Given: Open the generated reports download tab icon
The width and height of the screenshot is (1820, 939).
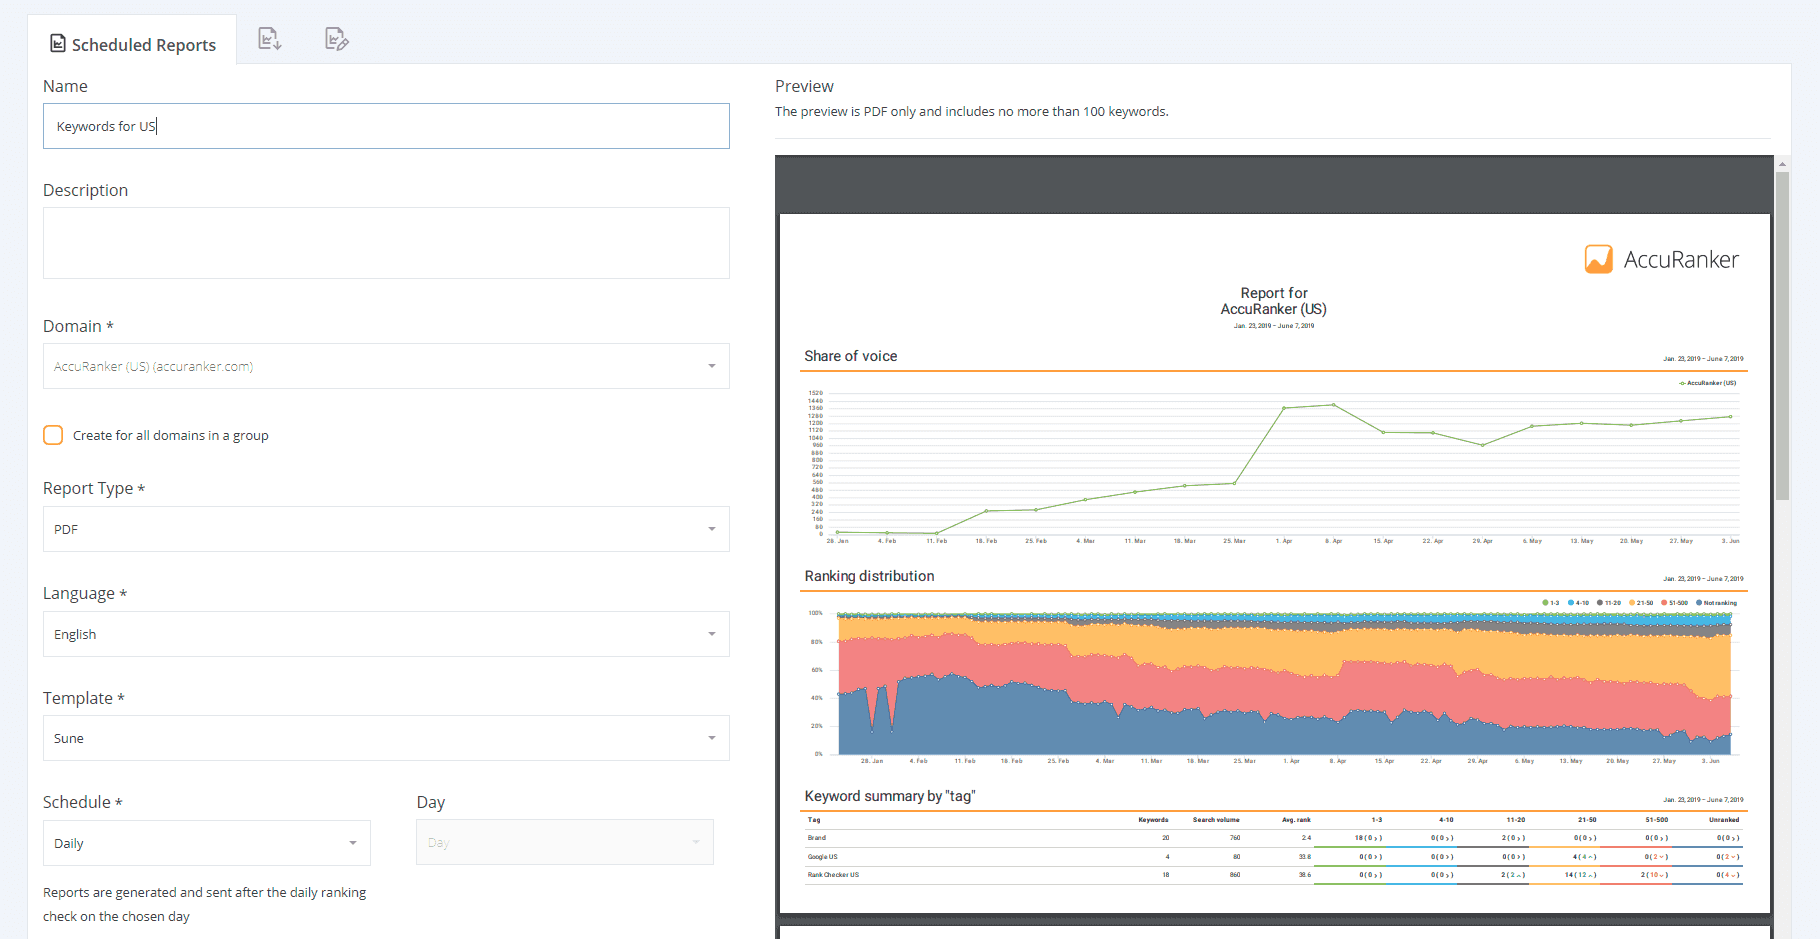Looking at the screenshot, I should pos(270,39).
